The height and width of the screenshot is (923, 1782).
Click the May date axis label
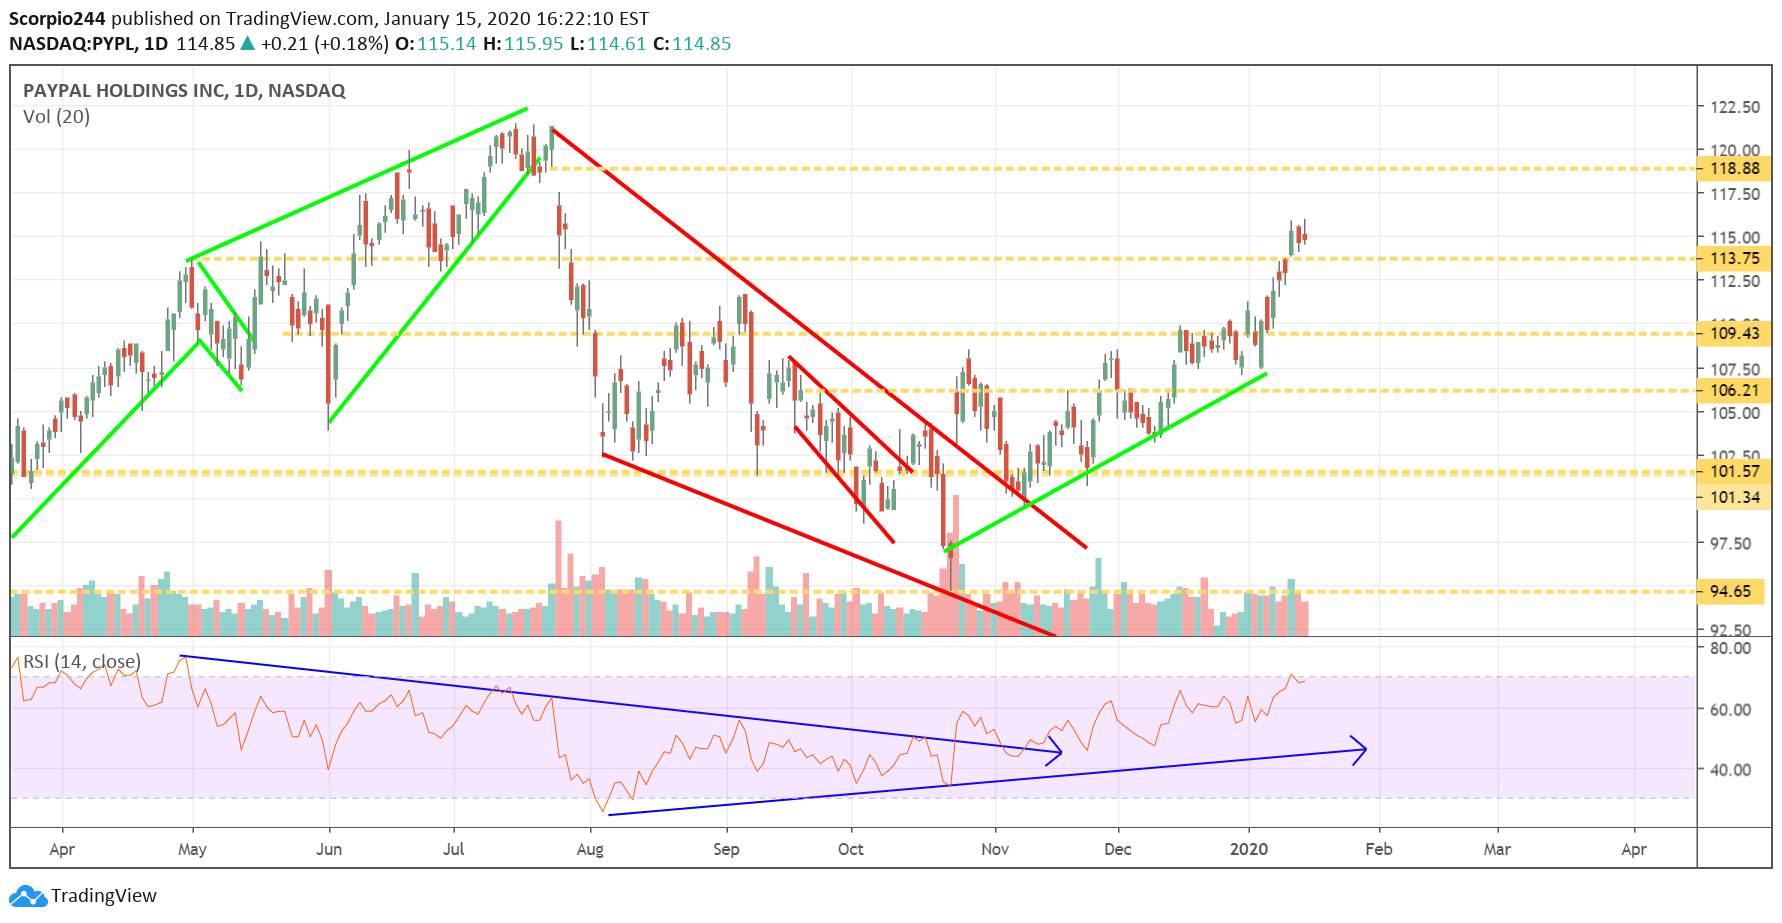pos(192,849)
